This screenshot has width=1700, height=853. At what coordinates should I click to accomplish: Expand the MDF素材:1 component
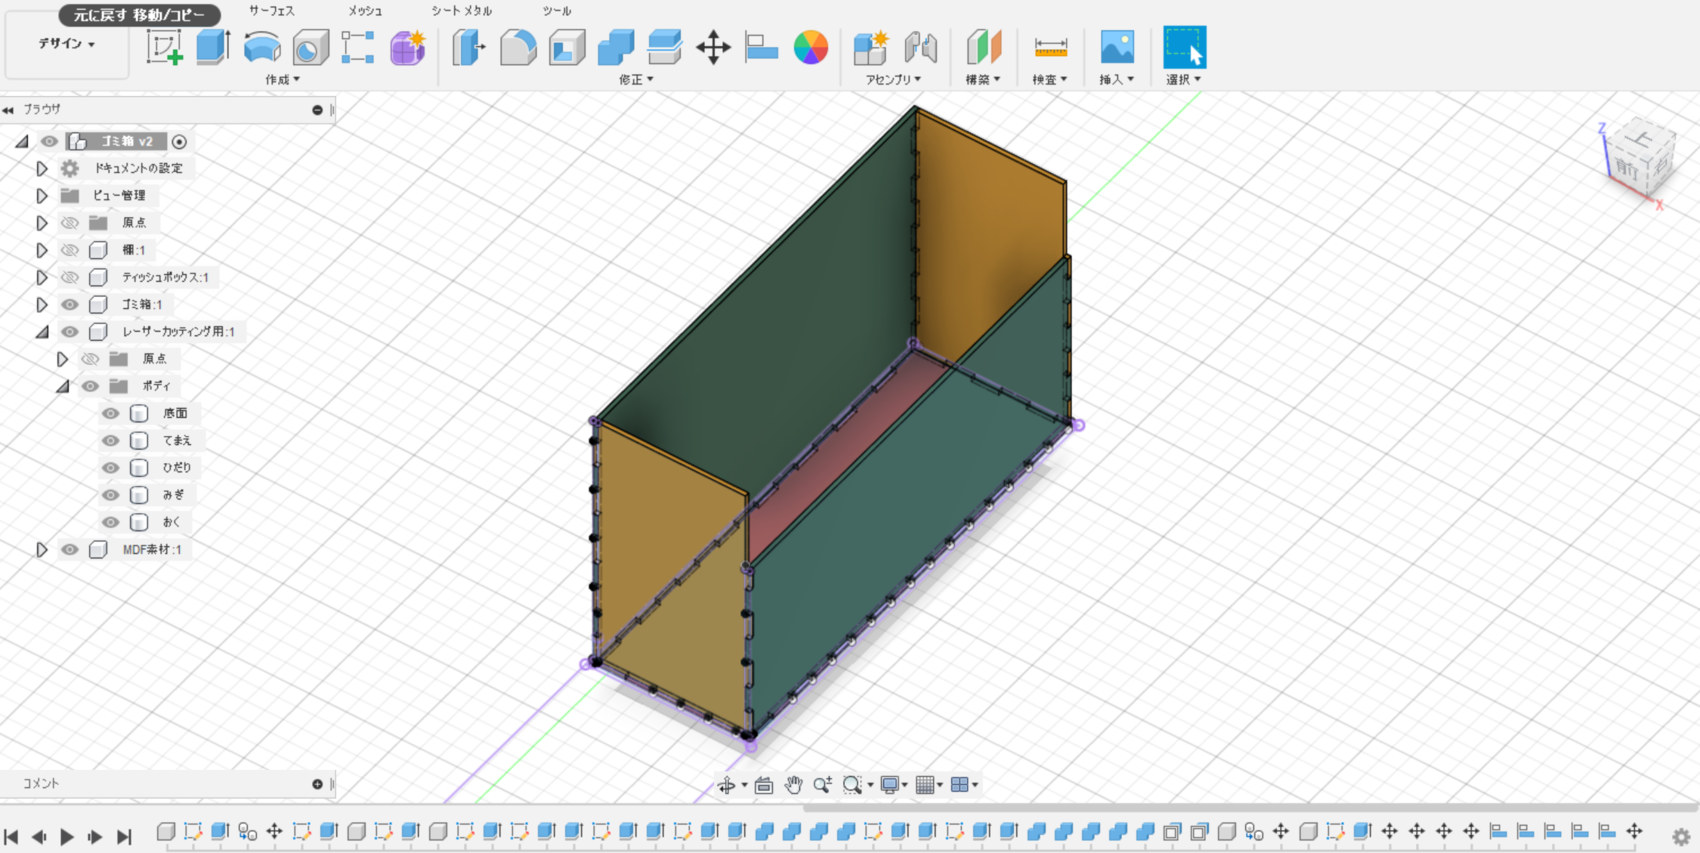point(42,549)
